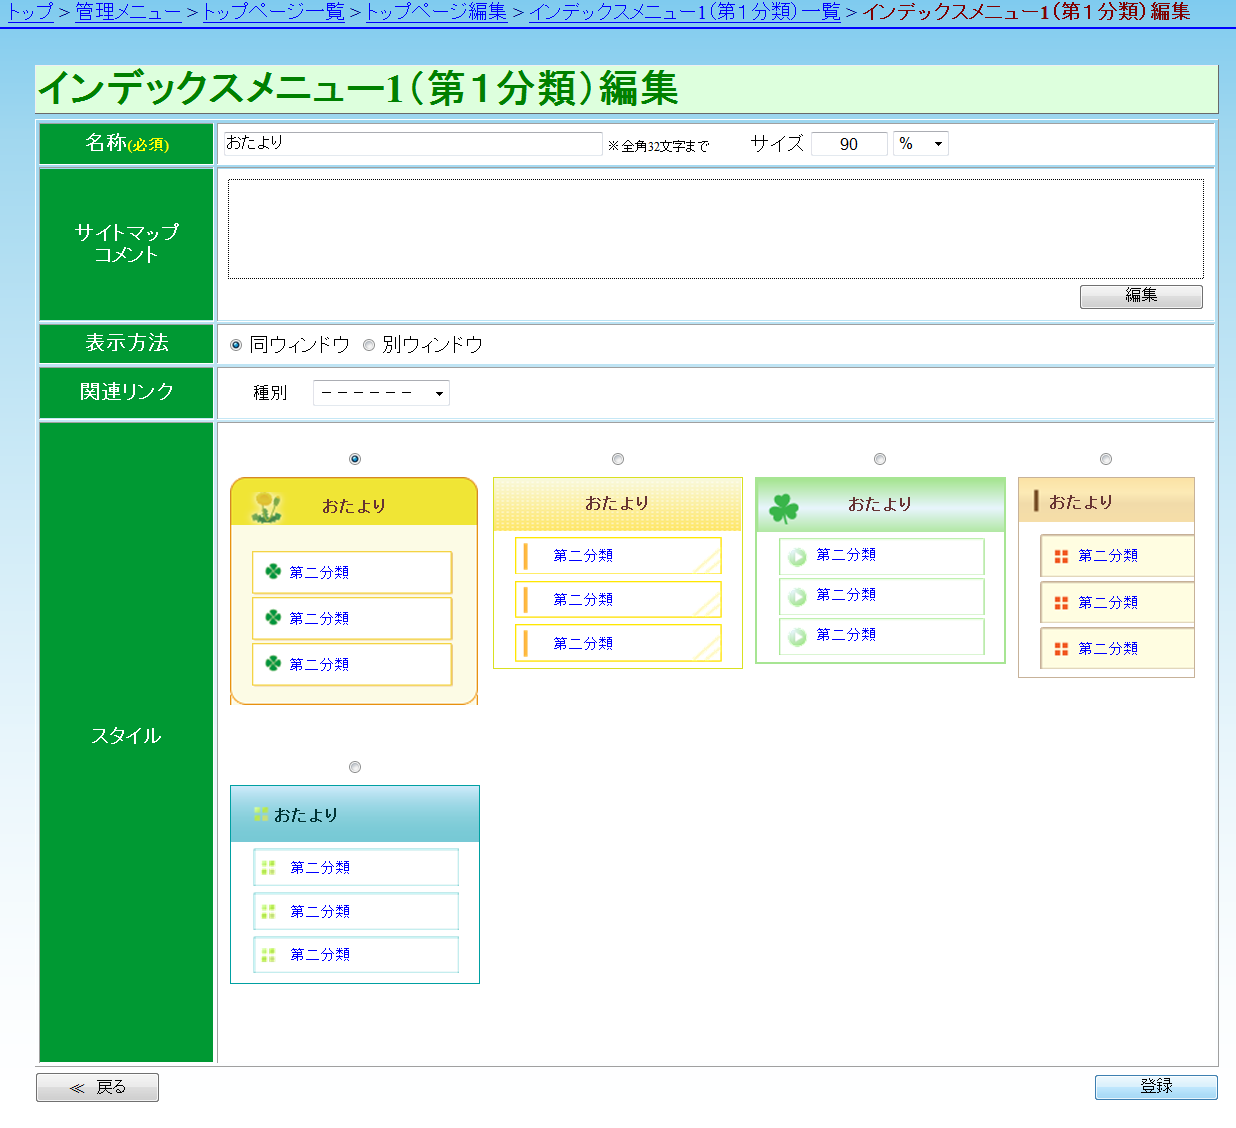Screen dimensions: 1236x1128
Task: Open the size unit % dropdown
Action: pyautogui.click(x=921, y=144)
